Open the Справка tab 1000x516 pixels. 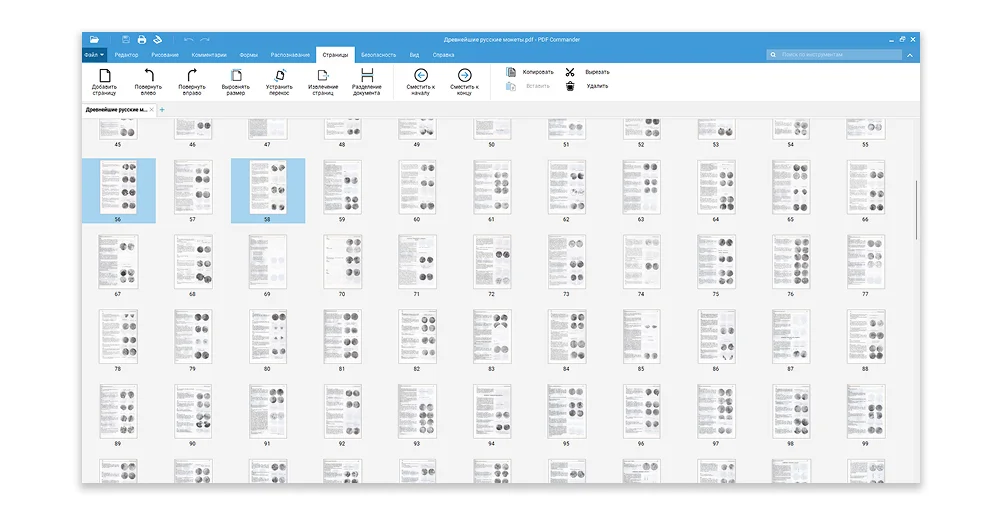point(443,55)
